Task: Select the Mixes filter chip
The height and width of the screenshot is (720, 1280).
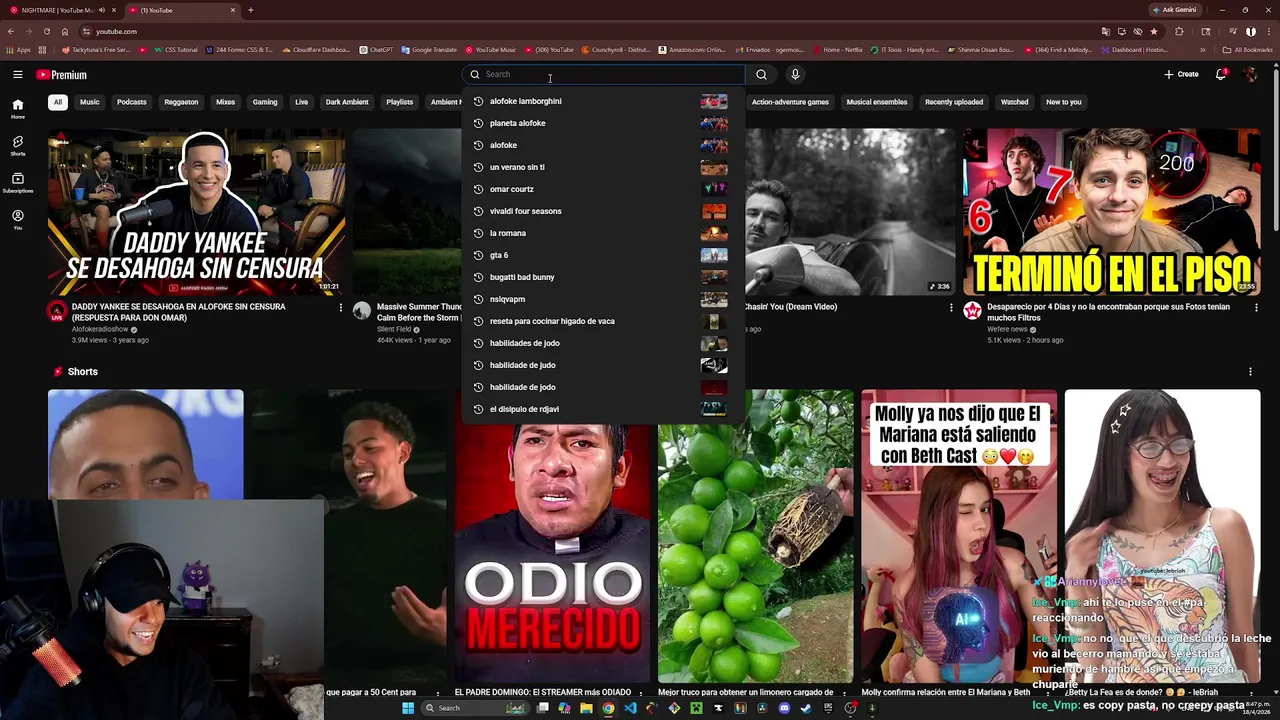Action: (225, 102)
